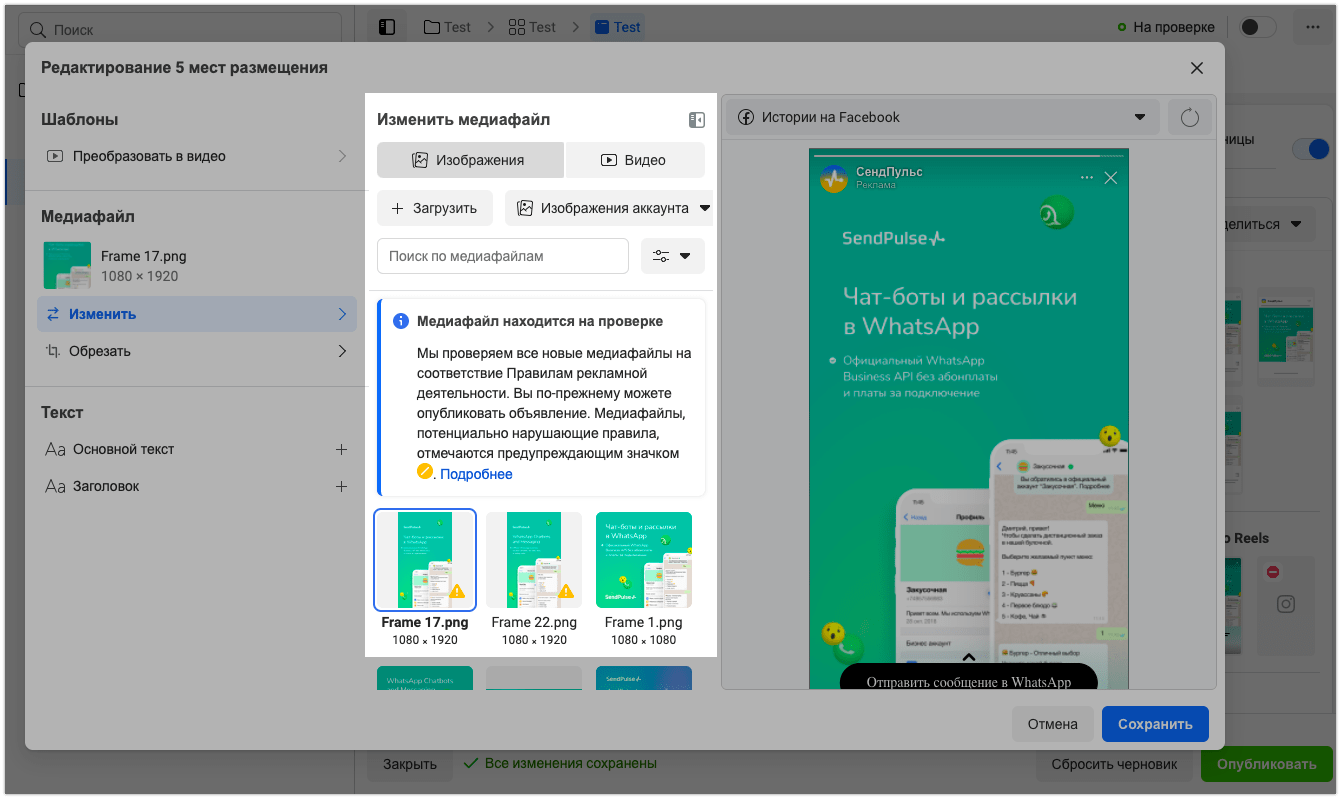The image size is (1341, 799).
Task: Click the Сбросить черновик button
Action: tap(1115, 764)
